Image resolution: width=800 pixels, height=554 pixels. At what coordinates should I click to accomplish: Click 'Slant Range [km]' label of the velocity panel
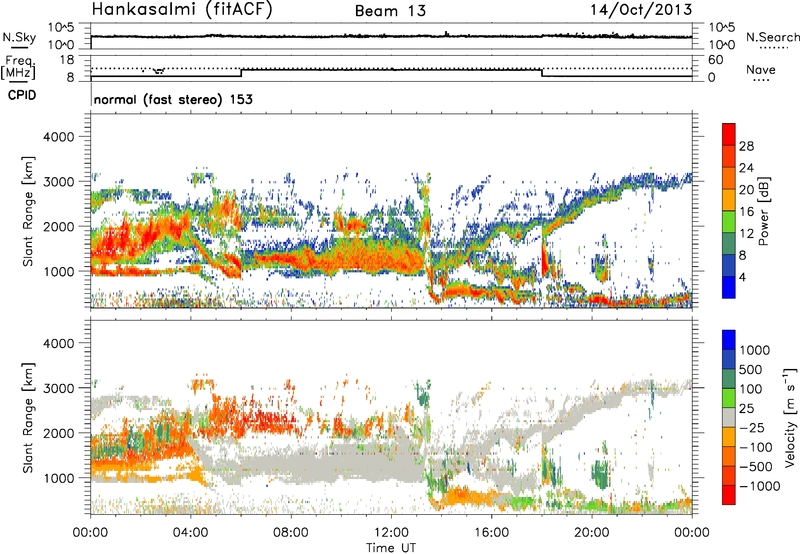pyautogui.click(x=28, y=417)
